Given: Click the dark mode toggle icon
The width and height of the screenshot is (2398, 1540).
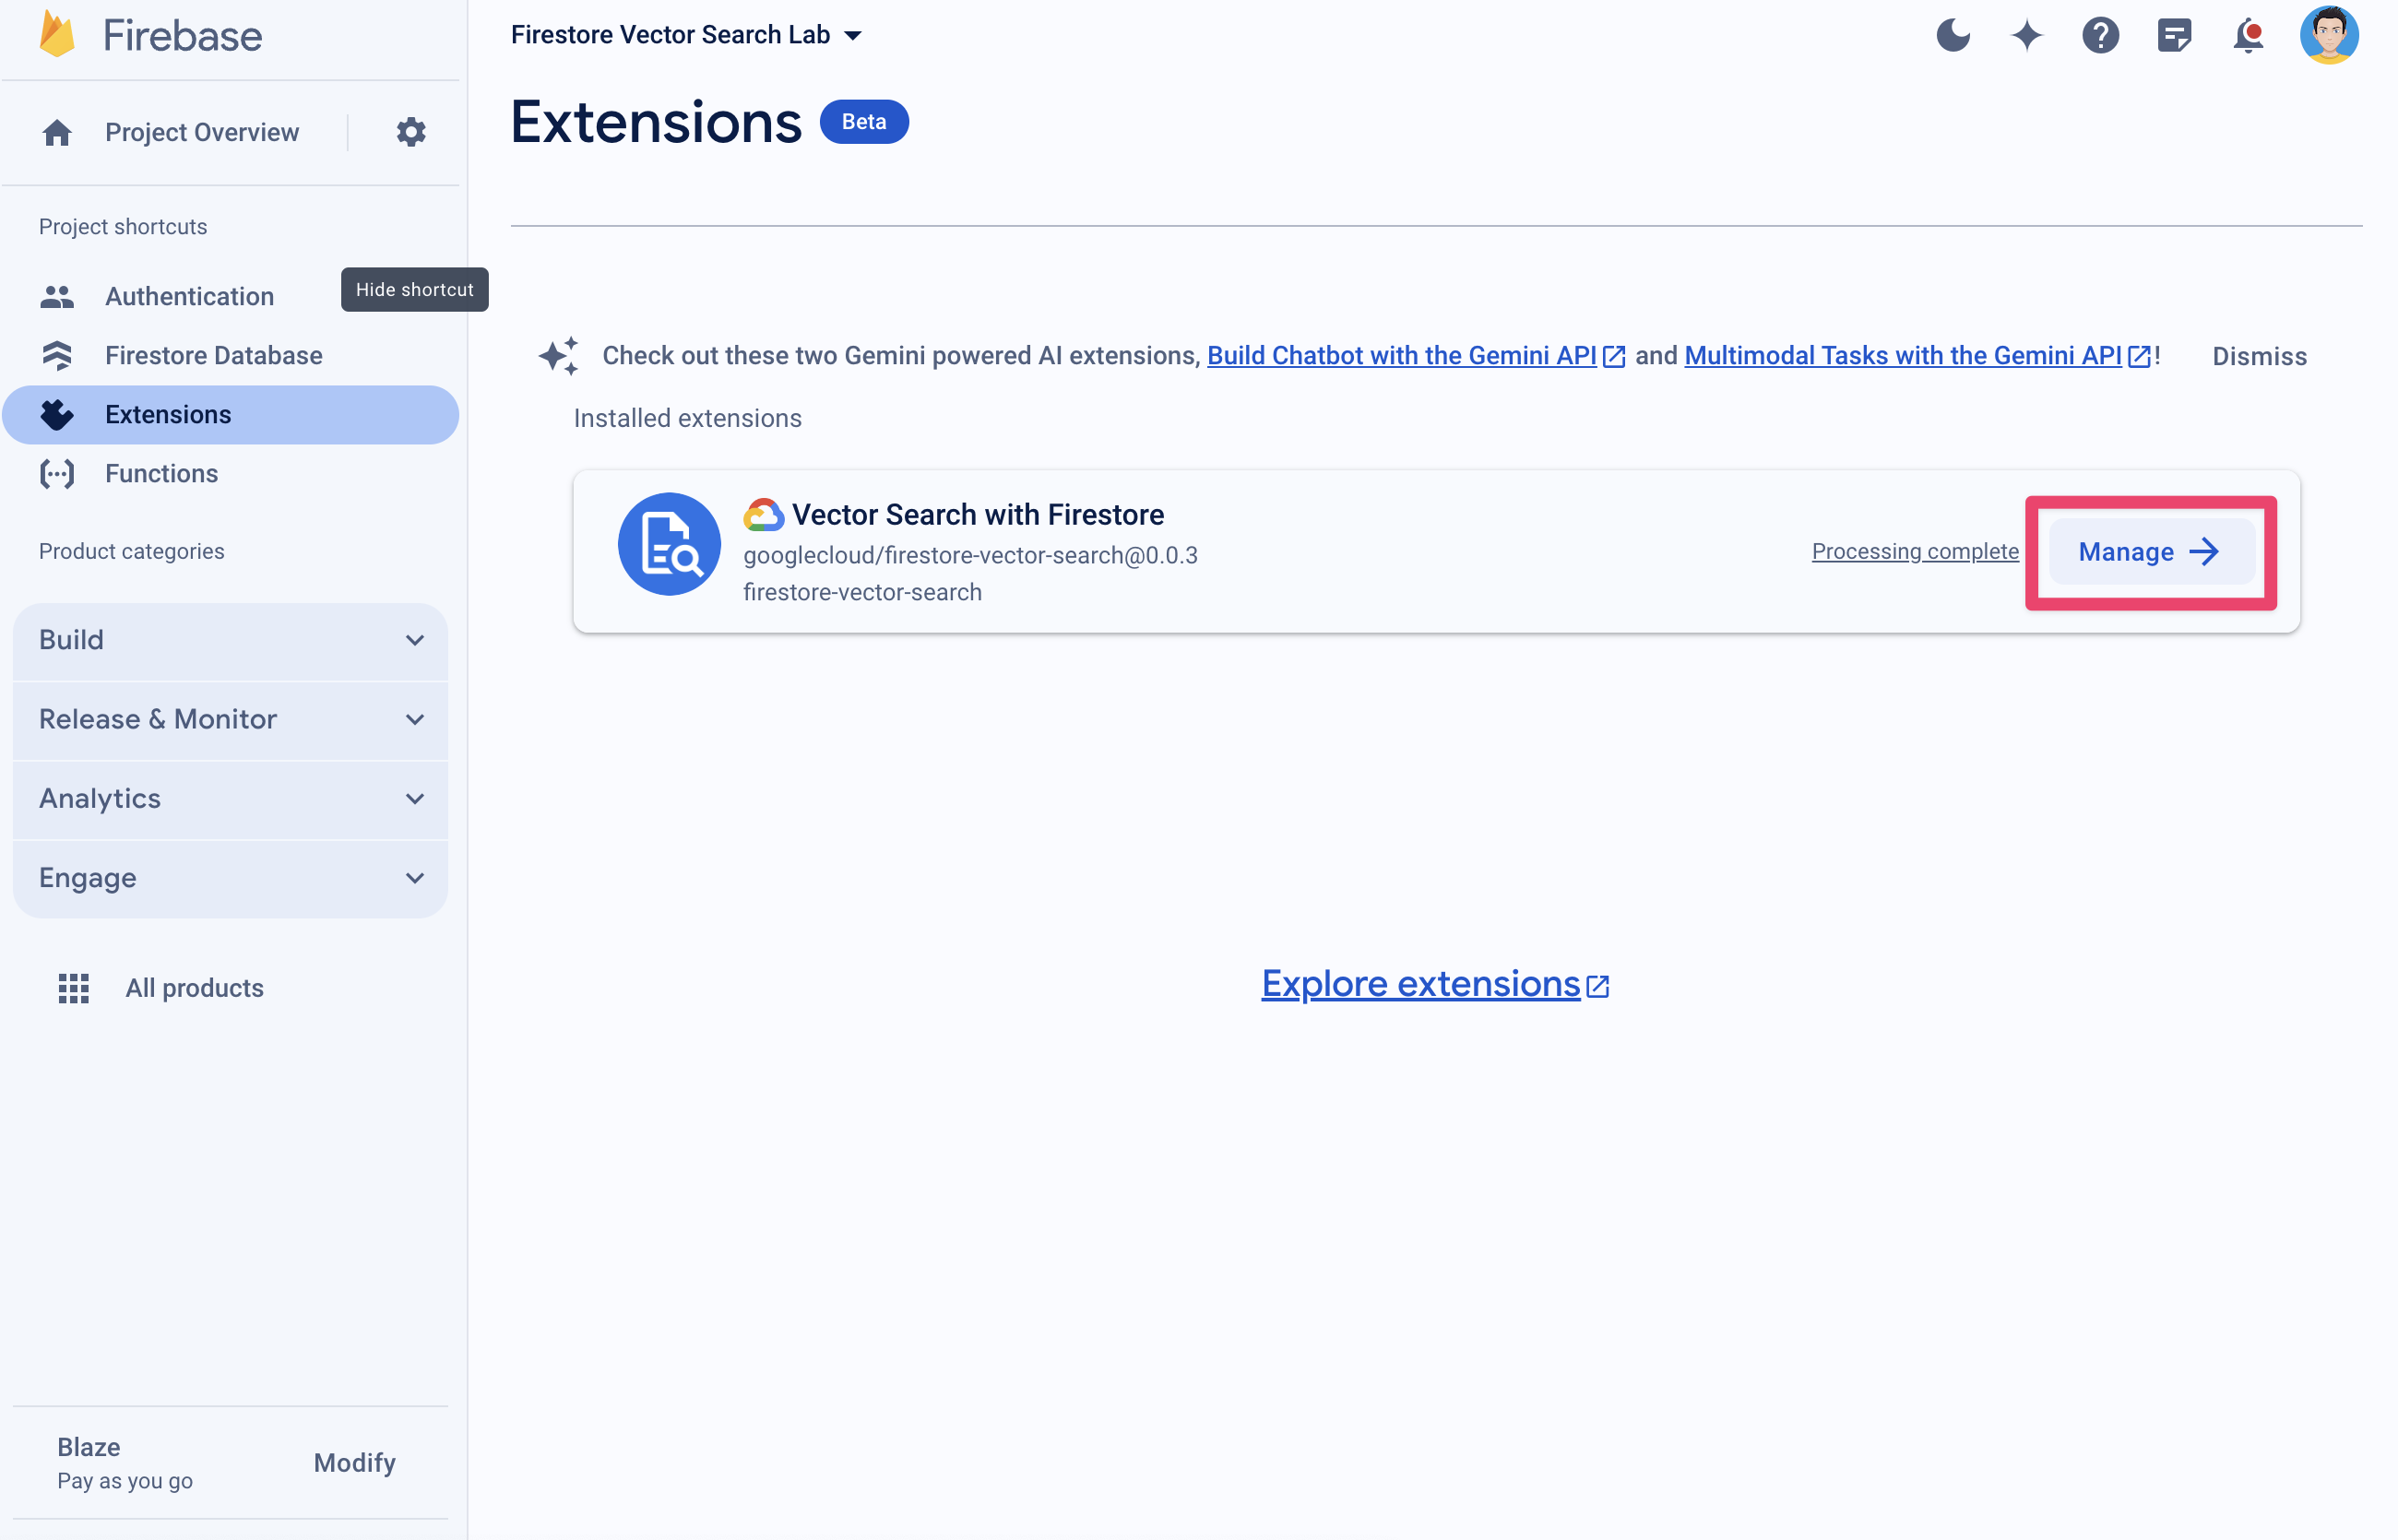Looking at the screenshot, I should point(1951,35).
